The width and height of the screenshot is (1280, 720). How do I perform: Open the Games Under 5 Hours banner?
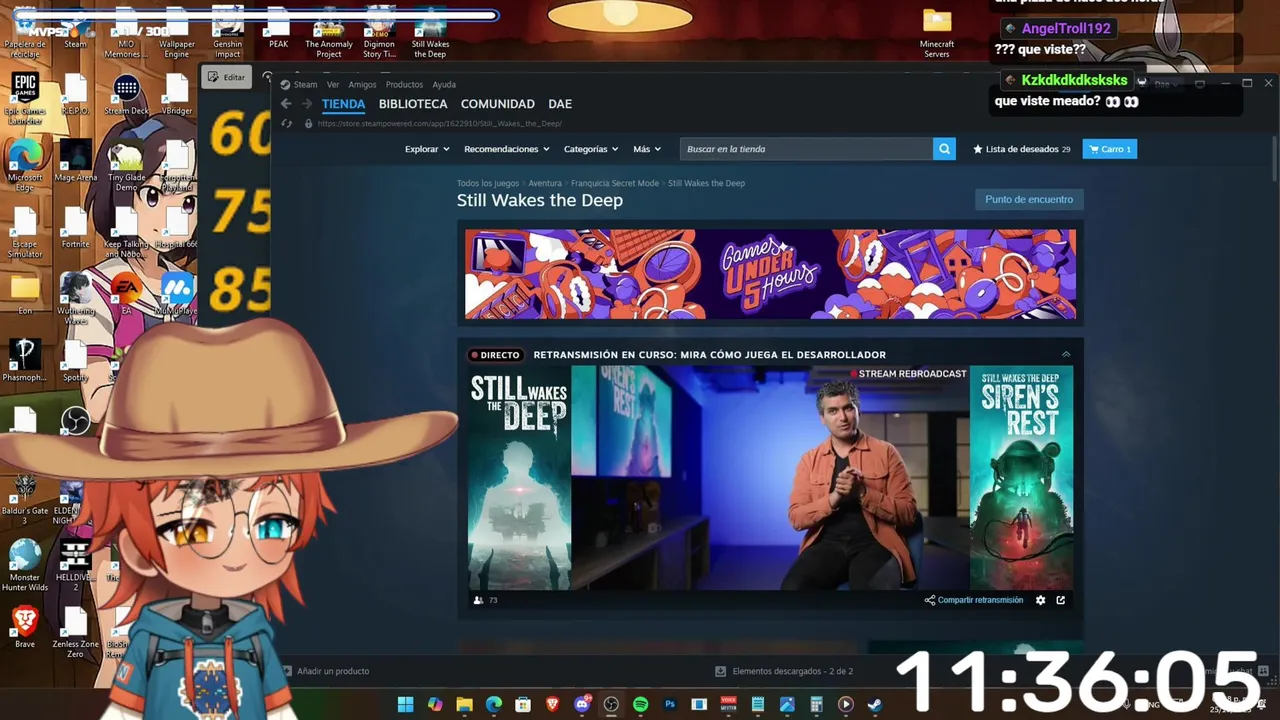(x=770, y=274)
